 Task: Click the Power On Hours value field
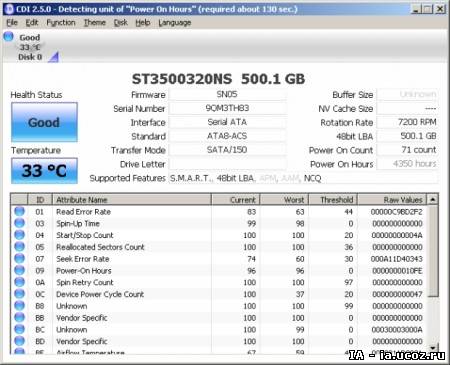[x=407, y=164]
